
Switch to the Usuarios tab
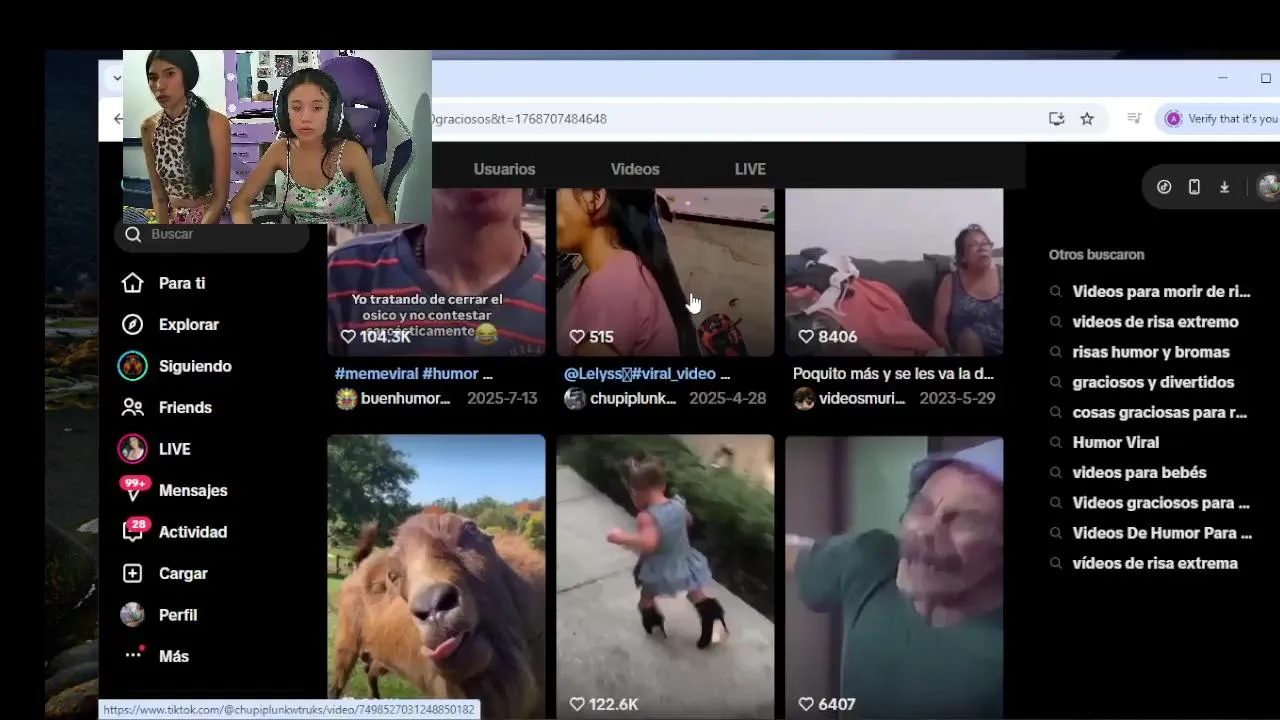504,169
